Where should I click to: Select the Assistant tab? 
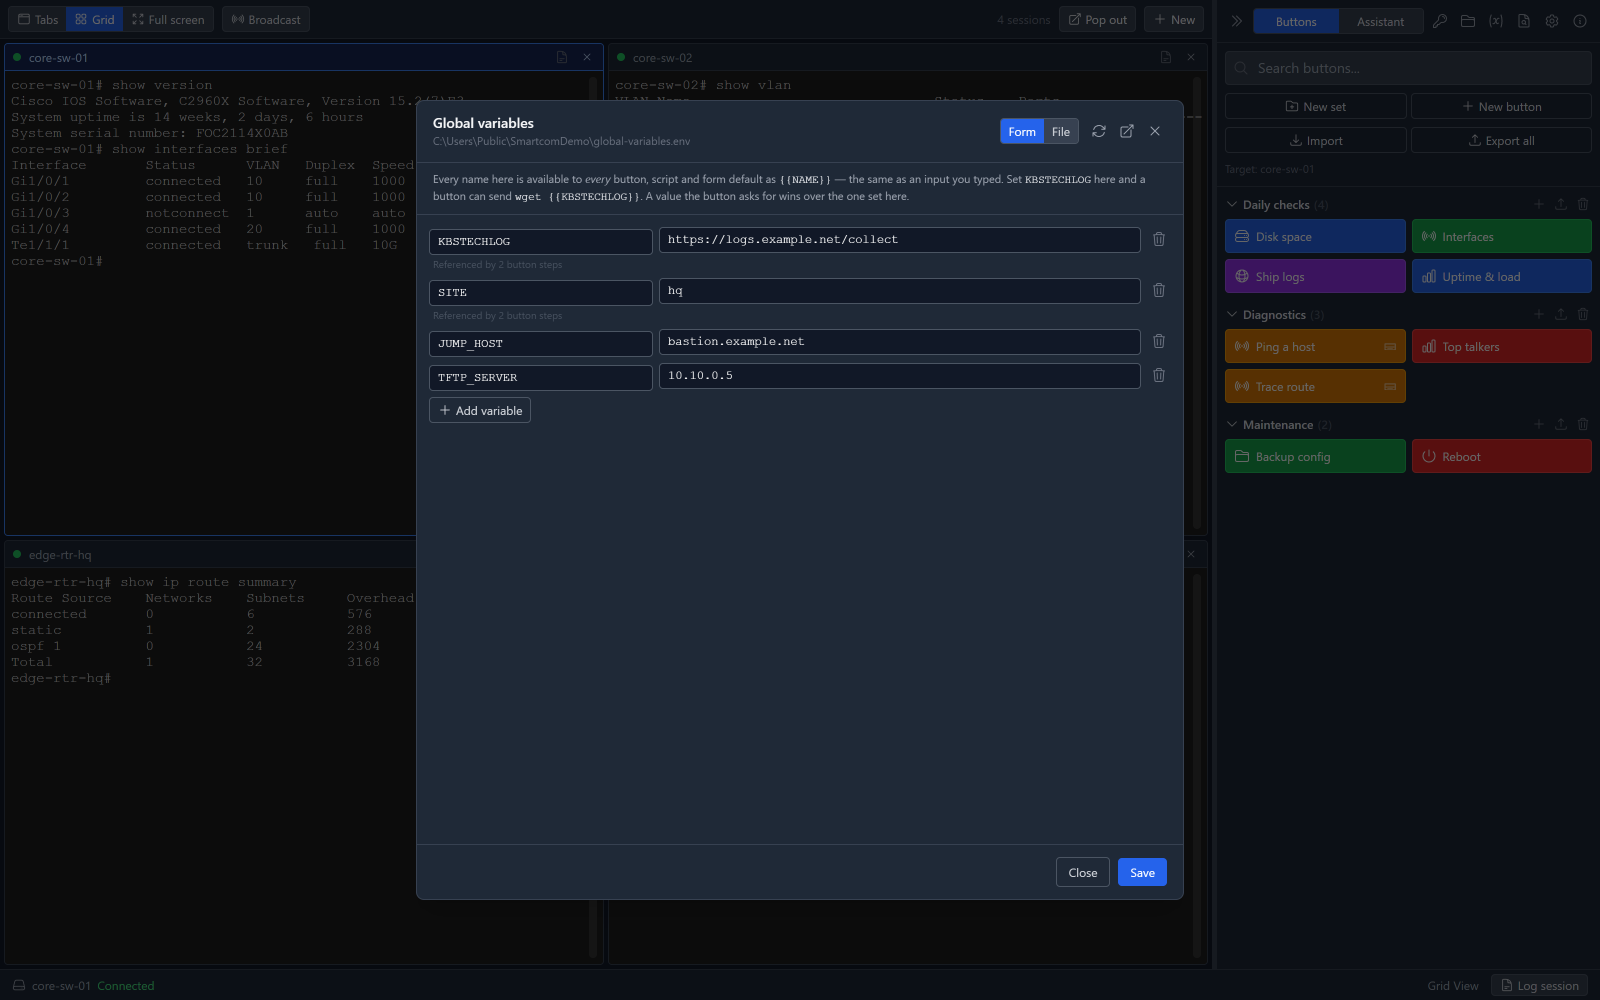1380,21
